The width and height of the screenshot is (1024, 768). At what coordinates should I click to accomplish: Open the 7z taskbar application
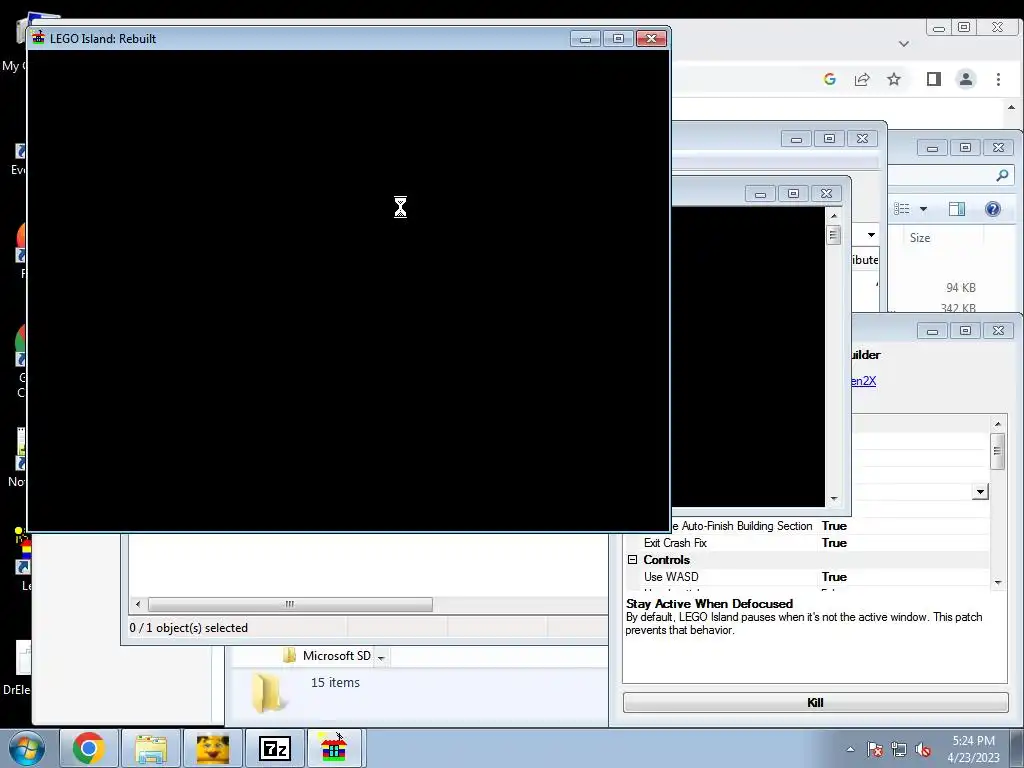pos(275,748)
